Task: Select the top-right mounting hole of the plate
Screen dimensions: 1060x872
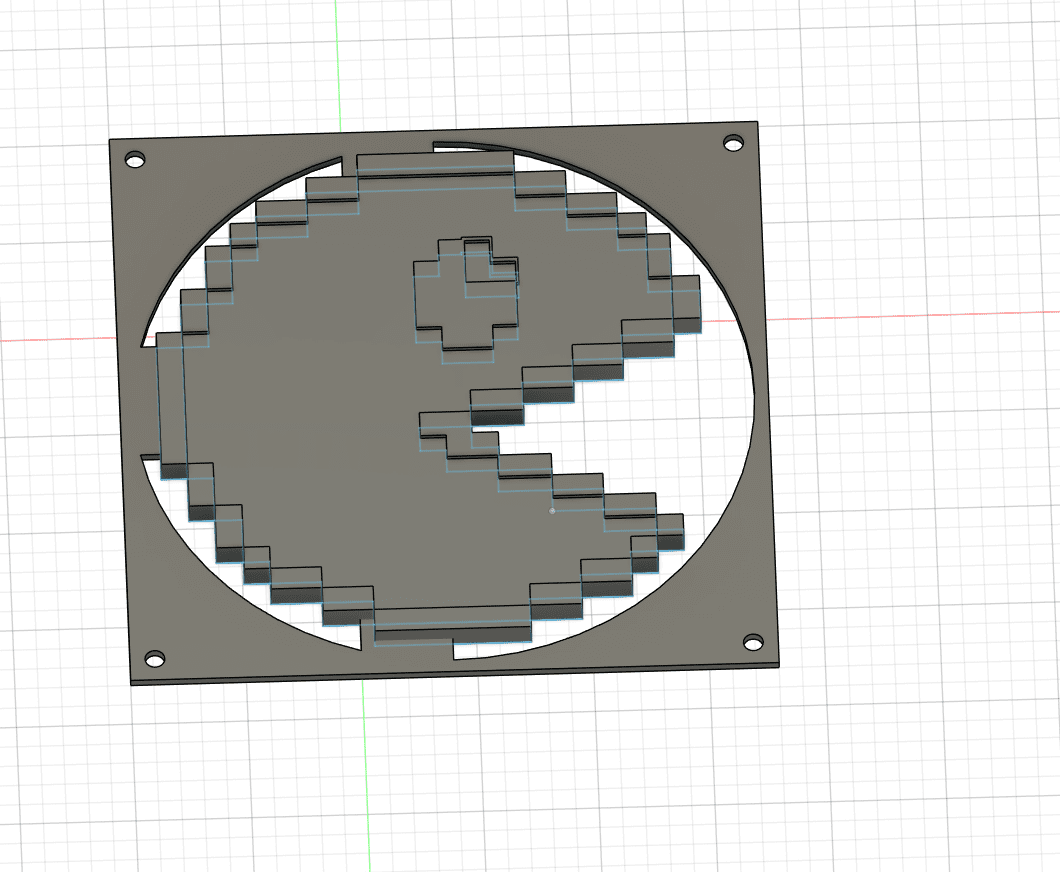Action: pyautogui.click(x=733, y=143)
